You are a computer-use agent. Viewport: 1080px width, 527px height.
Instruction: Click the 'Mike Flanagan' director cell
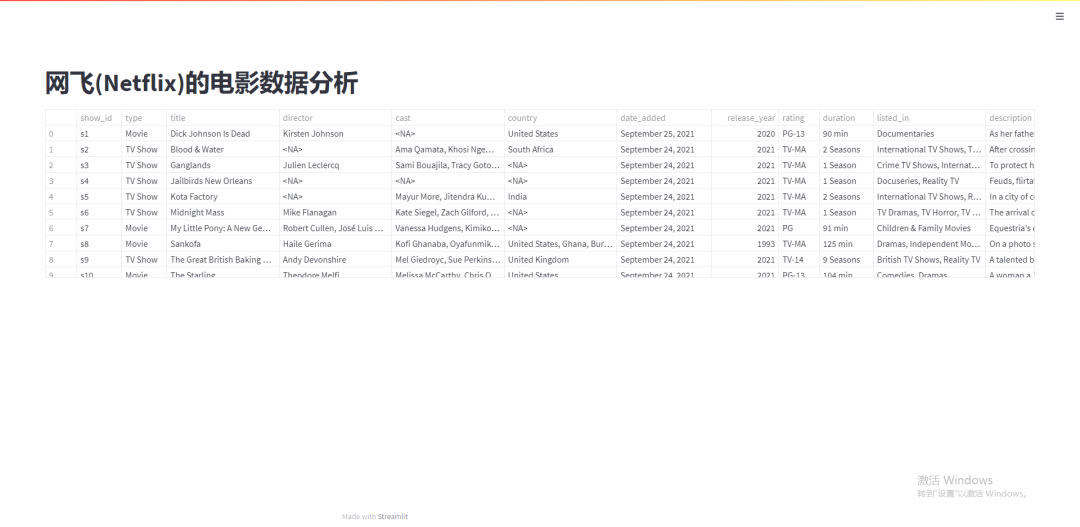pyautogui.click(x=335, y=213)
